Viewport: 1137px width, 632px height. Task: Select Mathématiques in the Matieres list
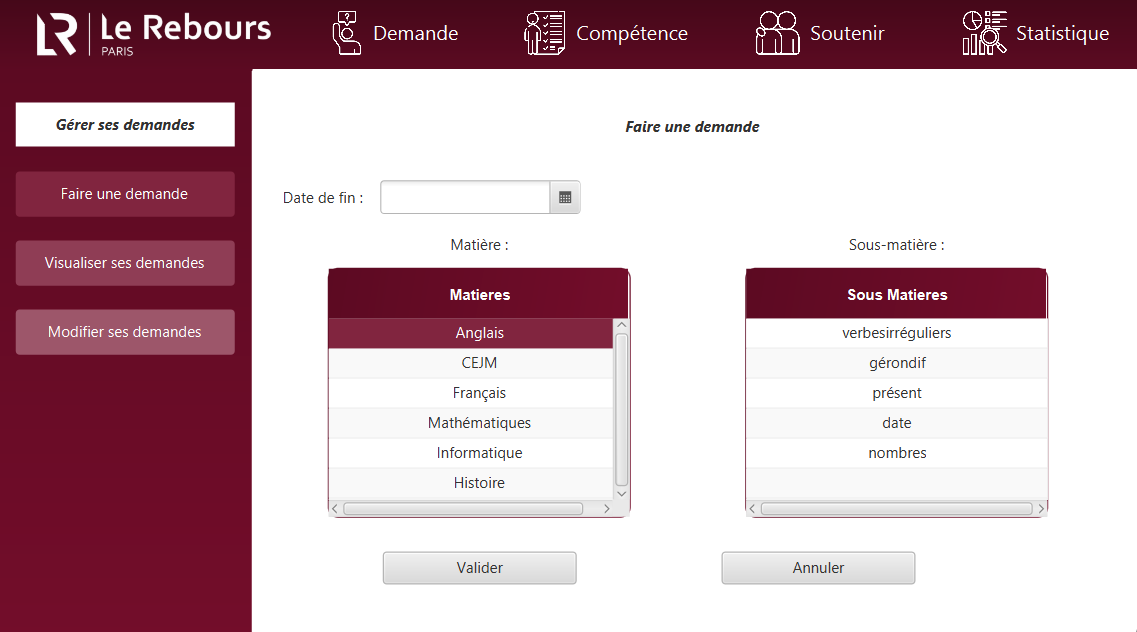point(479,423)
